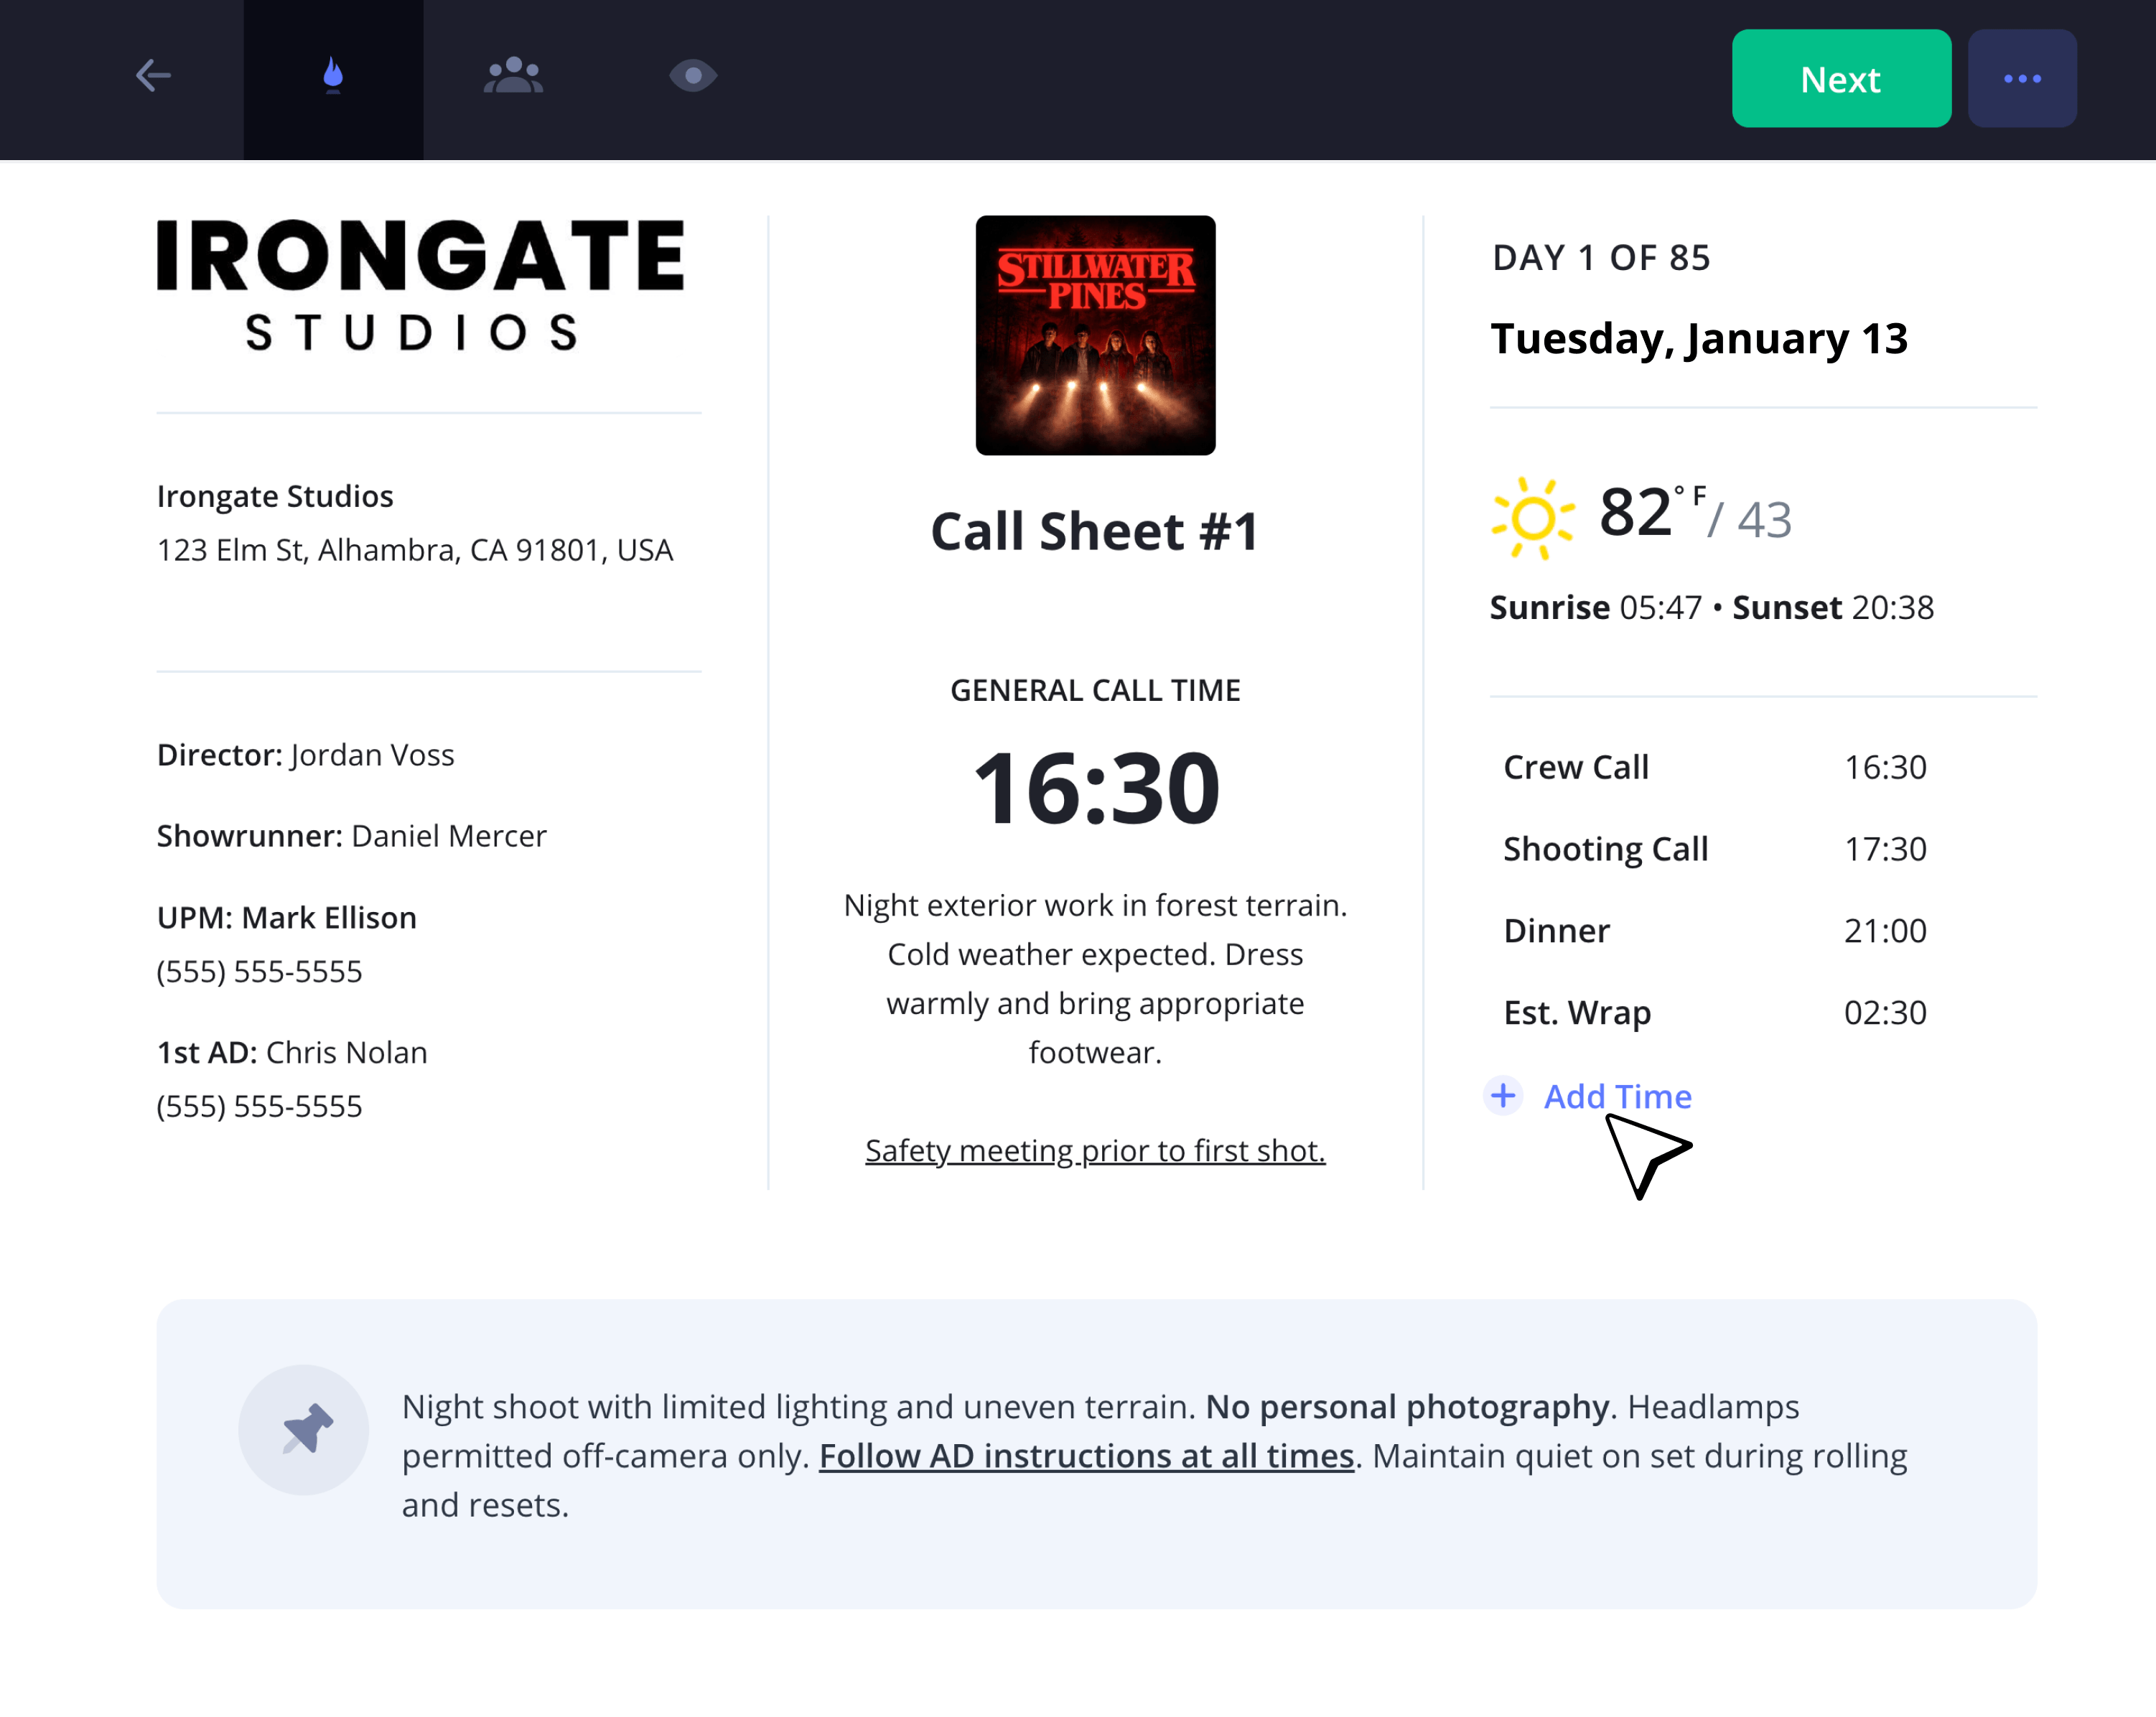The height and width of the screenshot is (1717, 2156).
Task: Click the Director: Jordan Voss line
Action: pos(305,755)
